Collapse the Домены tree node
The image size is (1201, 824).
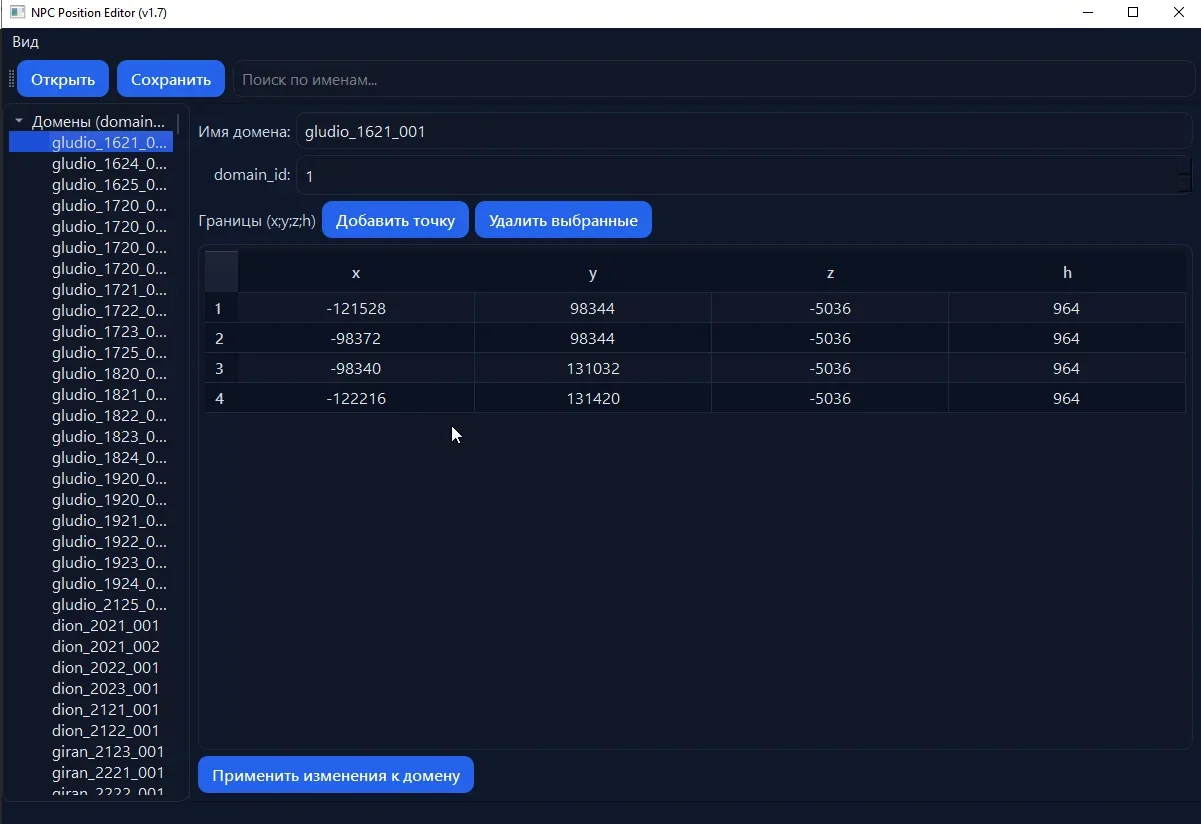tap(19, 121)
